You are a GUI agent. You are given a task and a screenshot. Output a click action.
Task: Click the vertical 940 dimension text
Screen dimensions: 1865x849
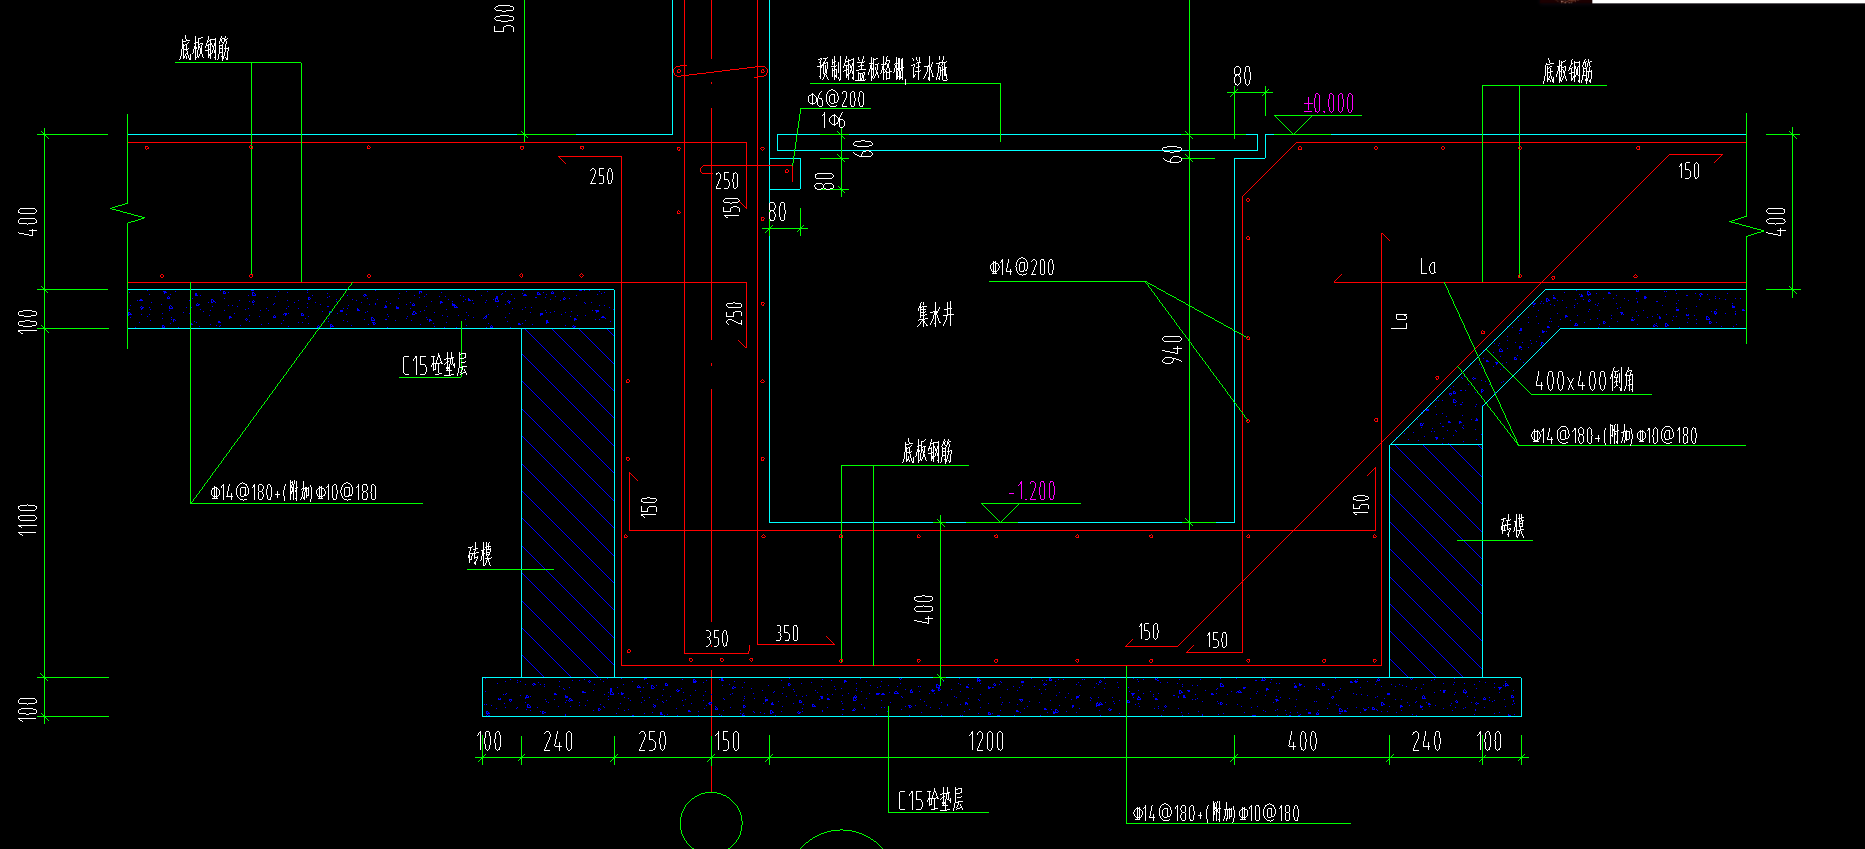point(1172,349)
